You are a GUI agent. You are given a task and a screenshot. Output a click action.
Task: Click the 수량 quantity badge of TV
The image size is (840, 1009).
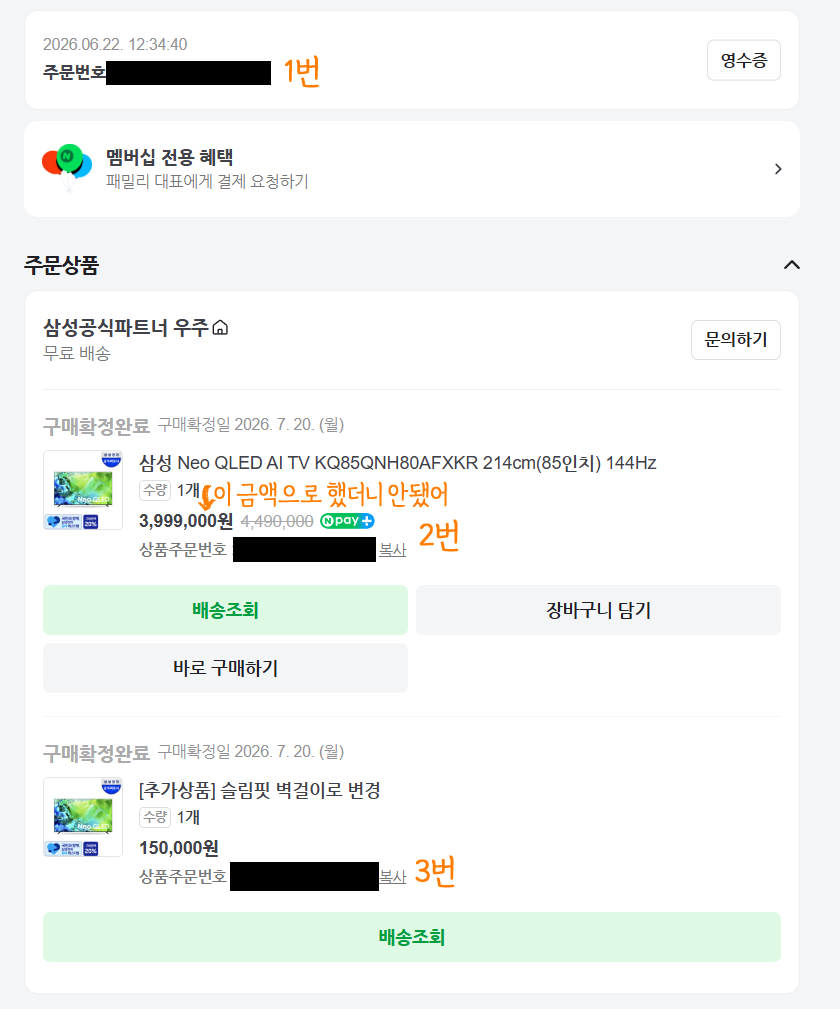pyautogui.click(x=155, y=490)
